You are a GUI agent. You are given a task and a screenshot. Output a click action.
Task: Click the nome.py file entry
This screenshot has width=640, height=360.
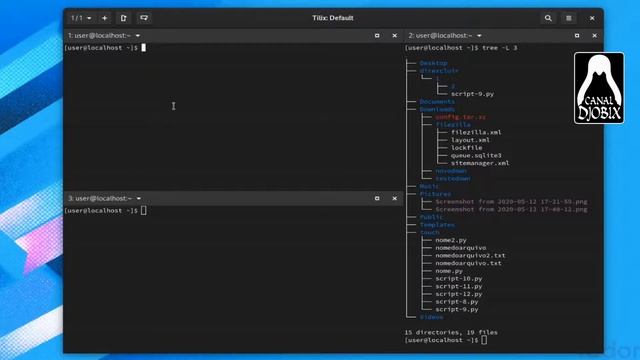pos(449,271)
